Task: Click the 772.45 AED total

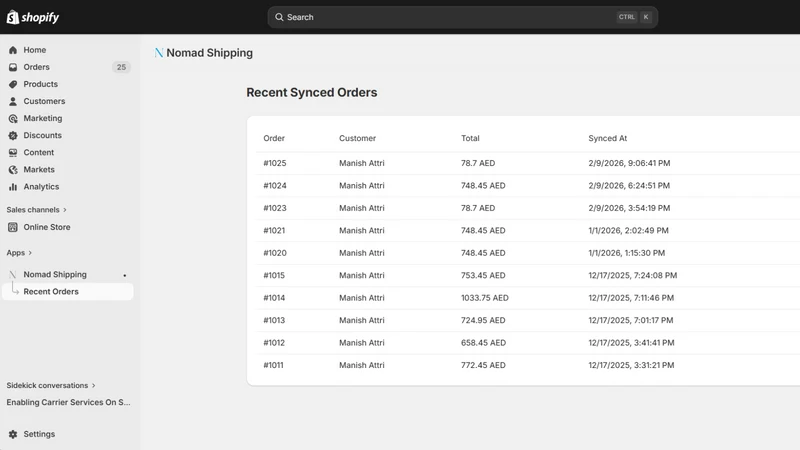Action: click(x=483, y=365)
